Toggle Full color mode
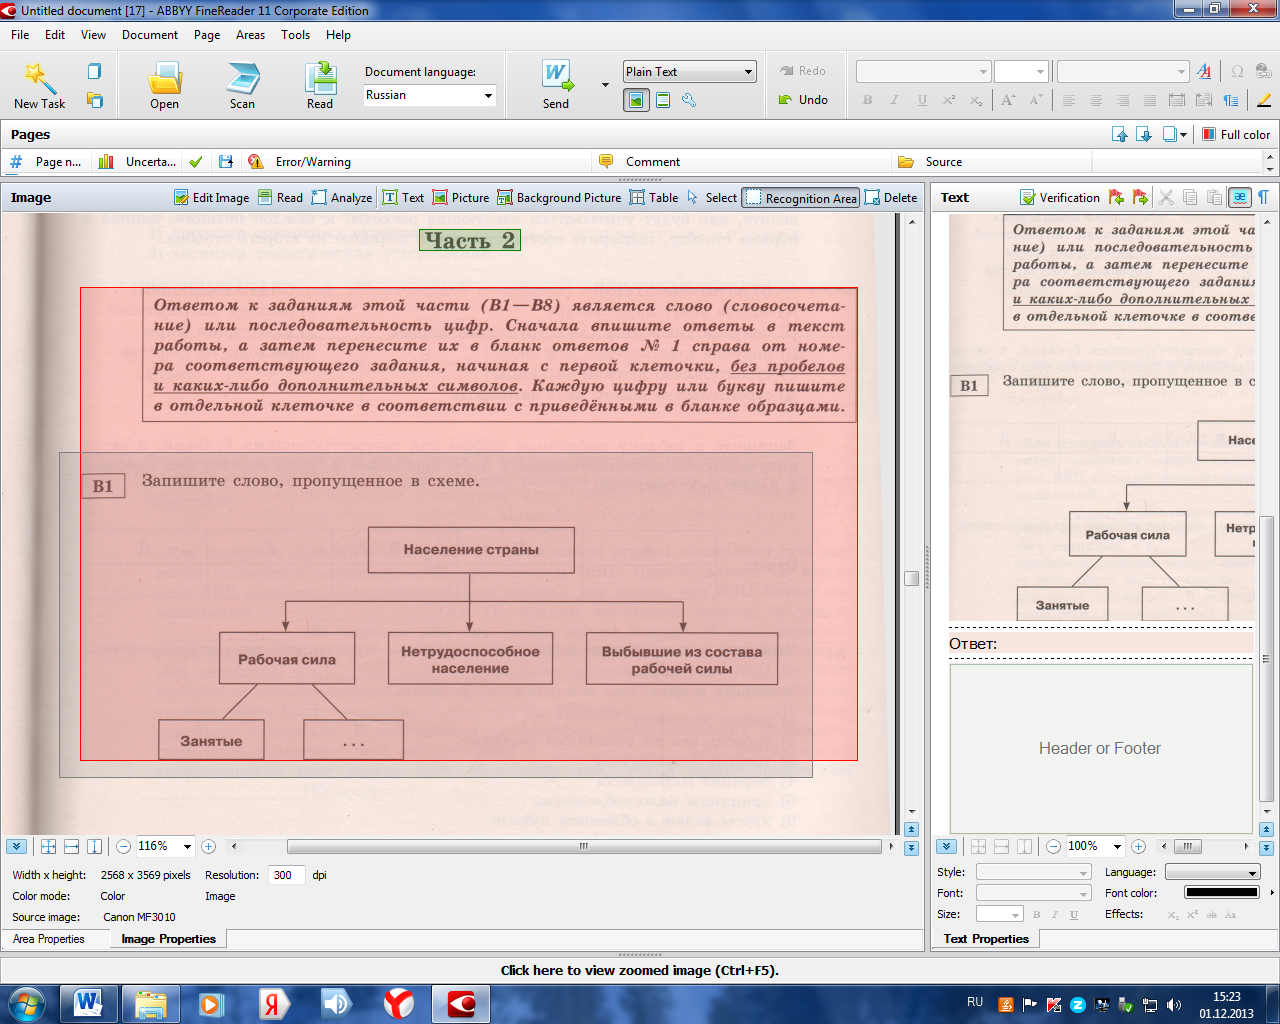The image size is (1280, 1024). click(x=1236, y=135)
